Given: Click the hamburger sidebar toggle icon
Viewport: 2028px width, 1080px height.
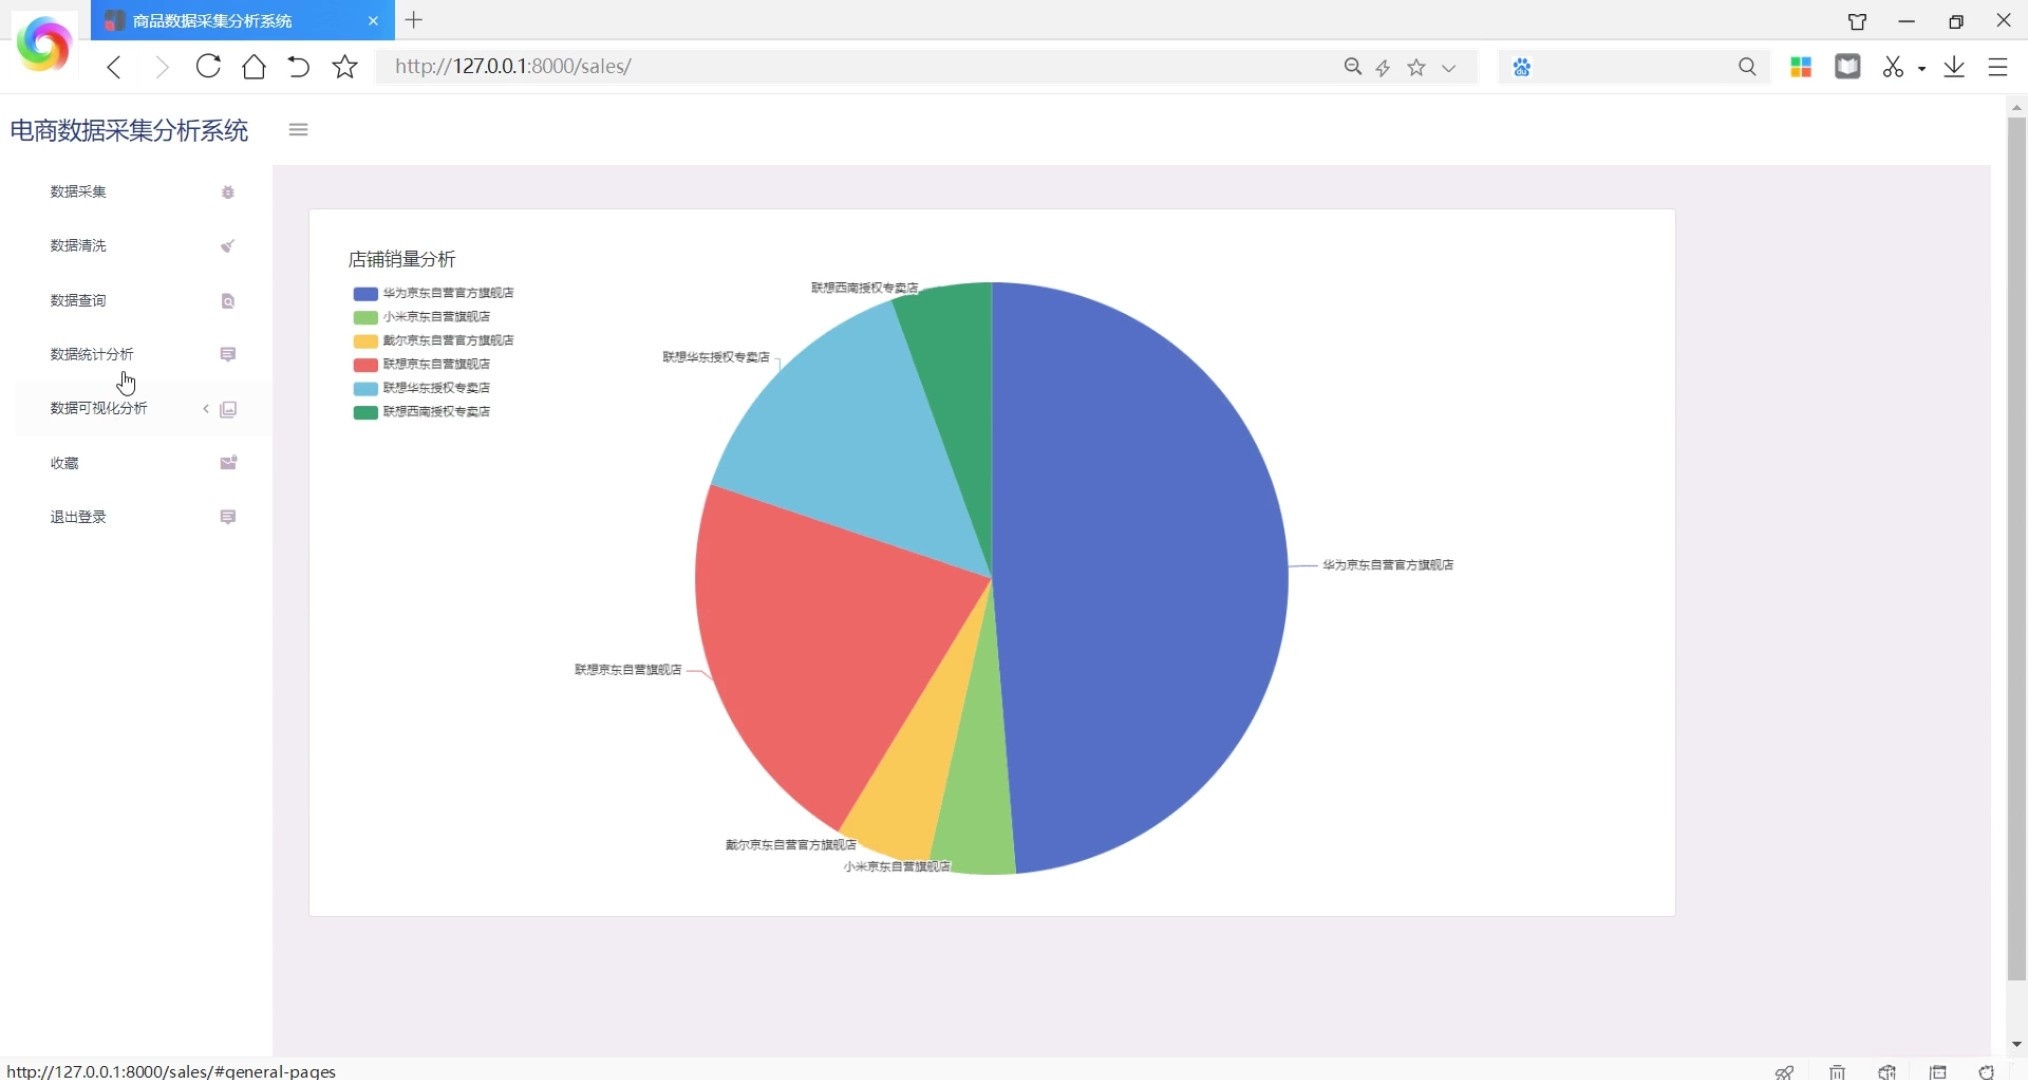Looking at the screenshot, I should coord(298,130).
